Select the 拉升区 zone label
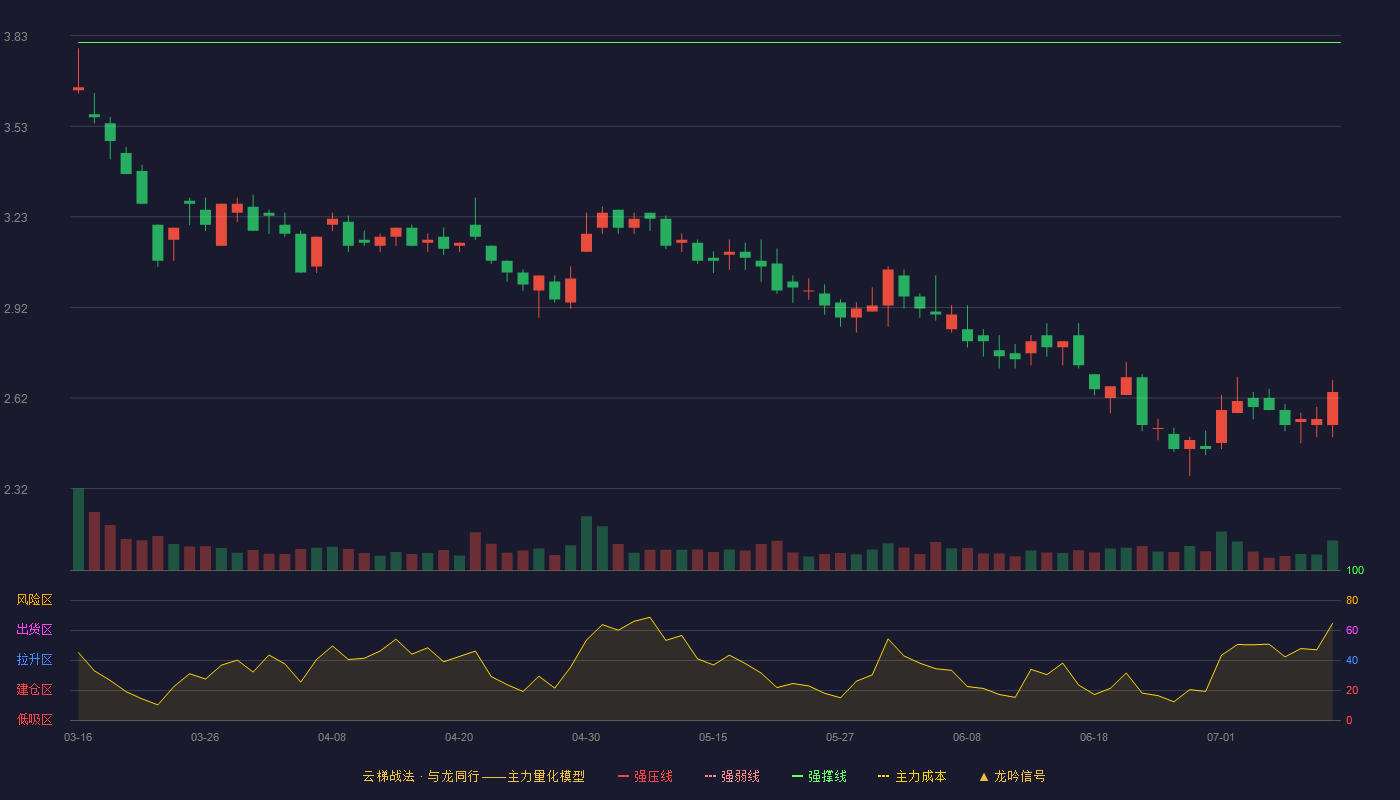This screenshot has width=1400, height=800. click(x=34, y=660)
